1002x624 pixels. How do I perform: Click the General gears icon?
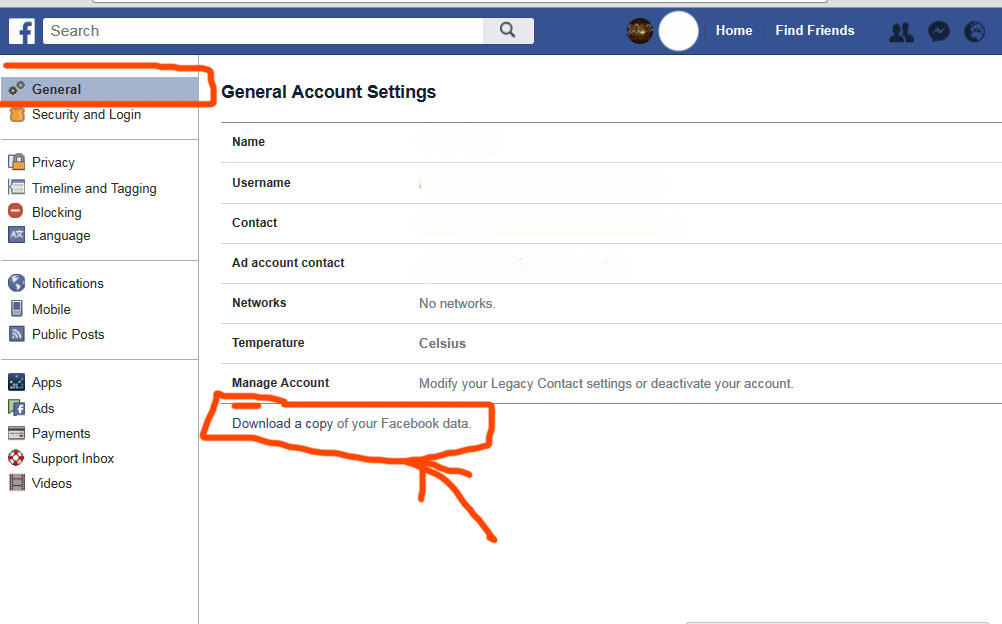point(17,89)
